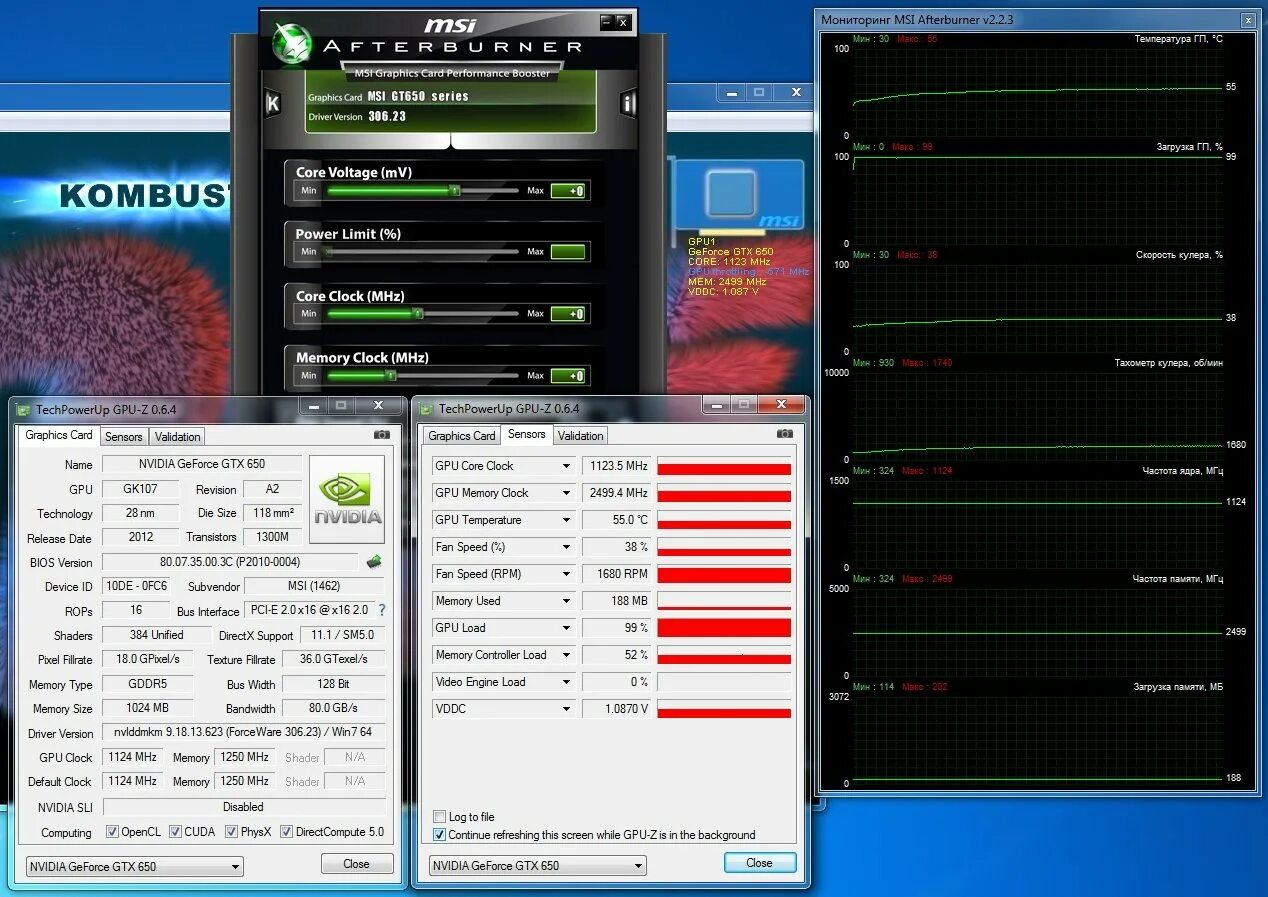Open the Memory Used sensor dropdown
The image size is (1268, 897).
click(x=566, y=601)
